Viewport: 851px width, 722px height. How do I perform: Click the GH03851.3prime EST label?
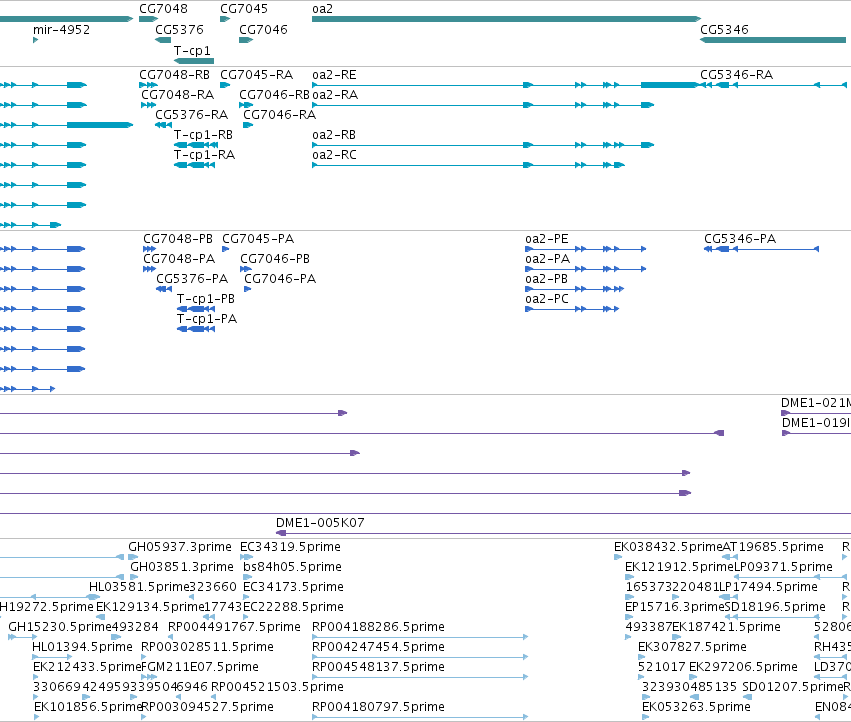pos(182,567)
